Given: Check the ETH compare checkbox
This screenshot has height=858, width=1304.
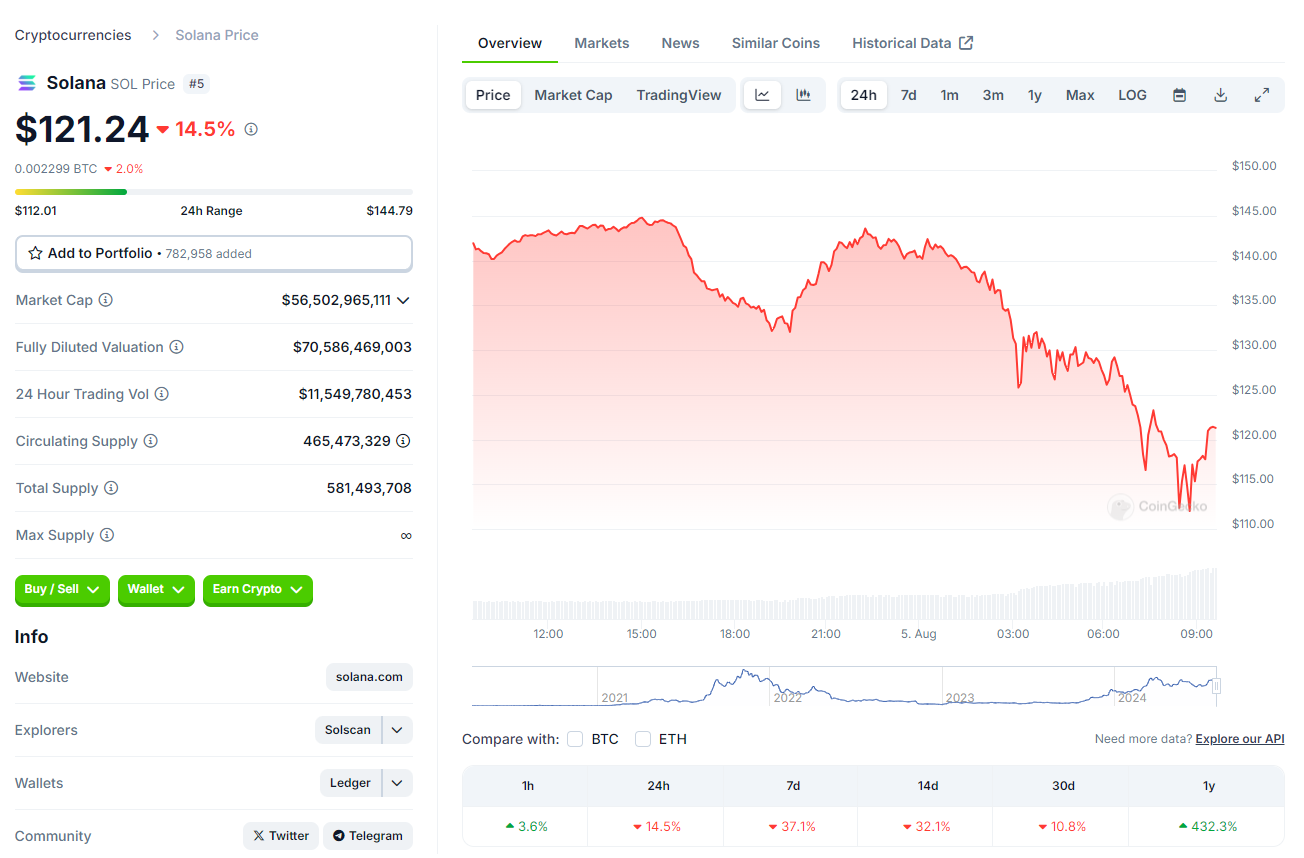Looking at the screenshot, I should point(643,739).
